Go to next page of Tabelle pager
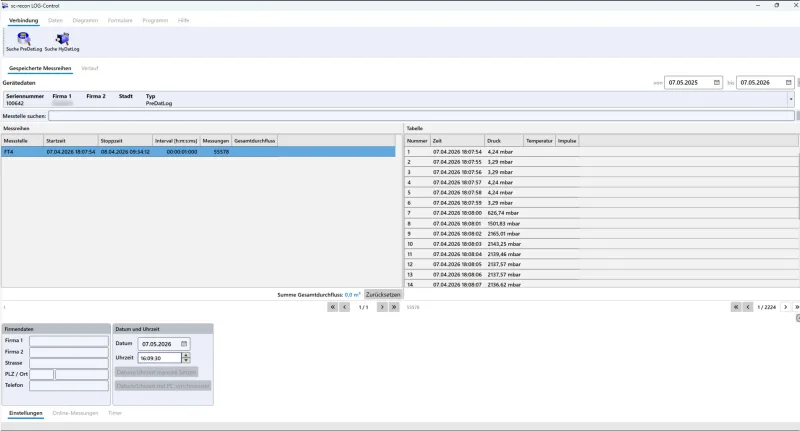 pos(785,307)
